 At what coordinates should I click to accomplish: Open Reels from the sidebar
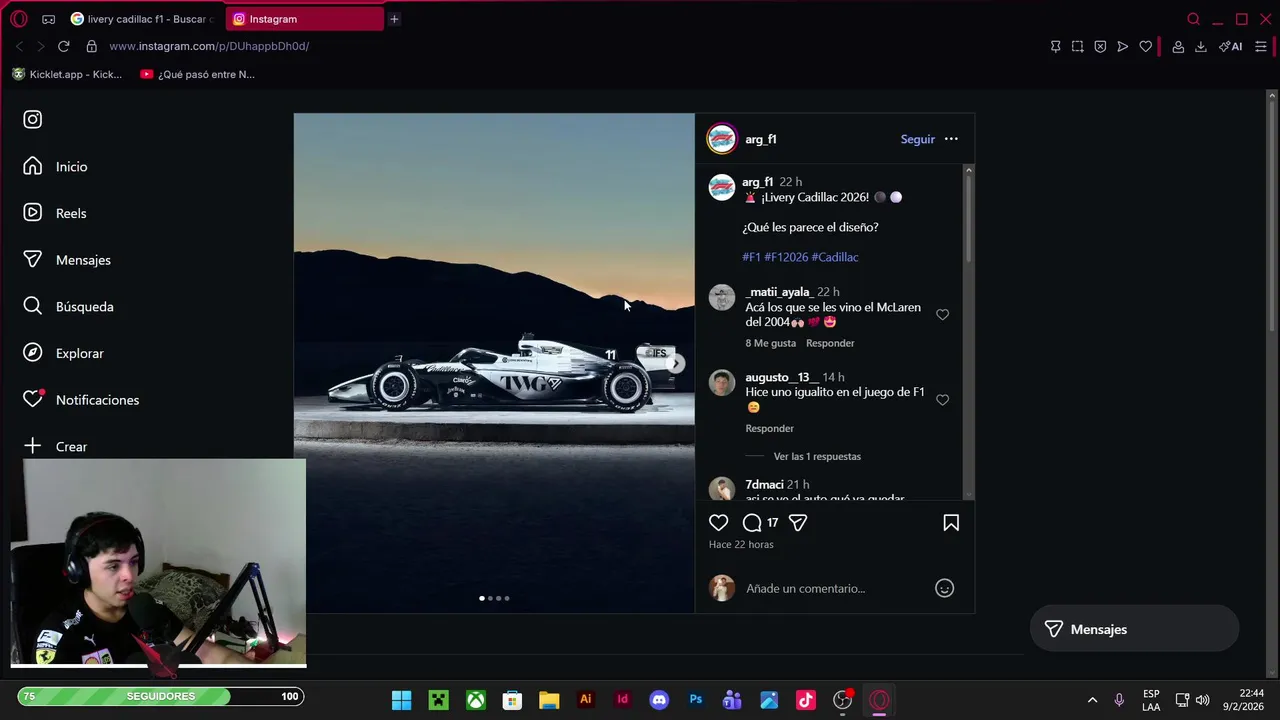[55, 213]
